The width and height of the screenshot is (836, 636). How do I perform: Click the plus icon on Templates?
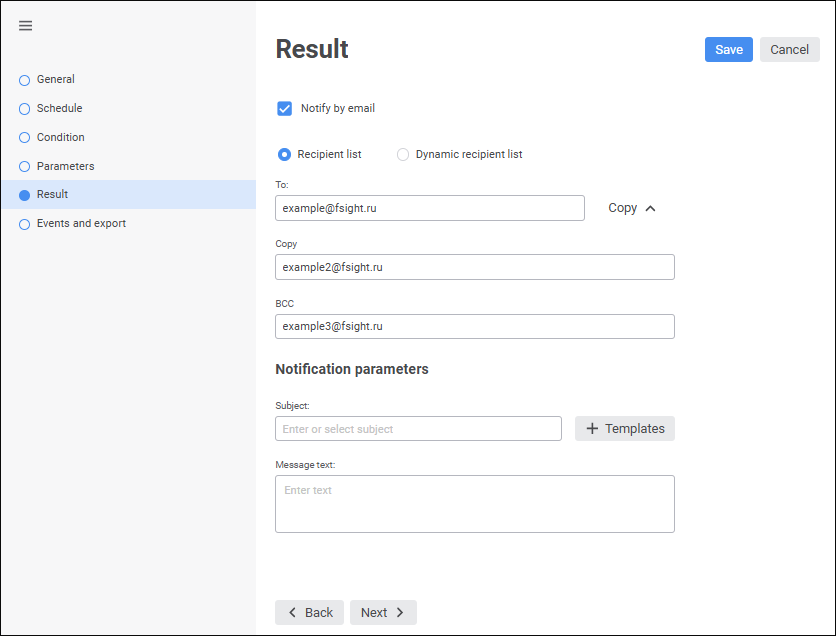592,429
